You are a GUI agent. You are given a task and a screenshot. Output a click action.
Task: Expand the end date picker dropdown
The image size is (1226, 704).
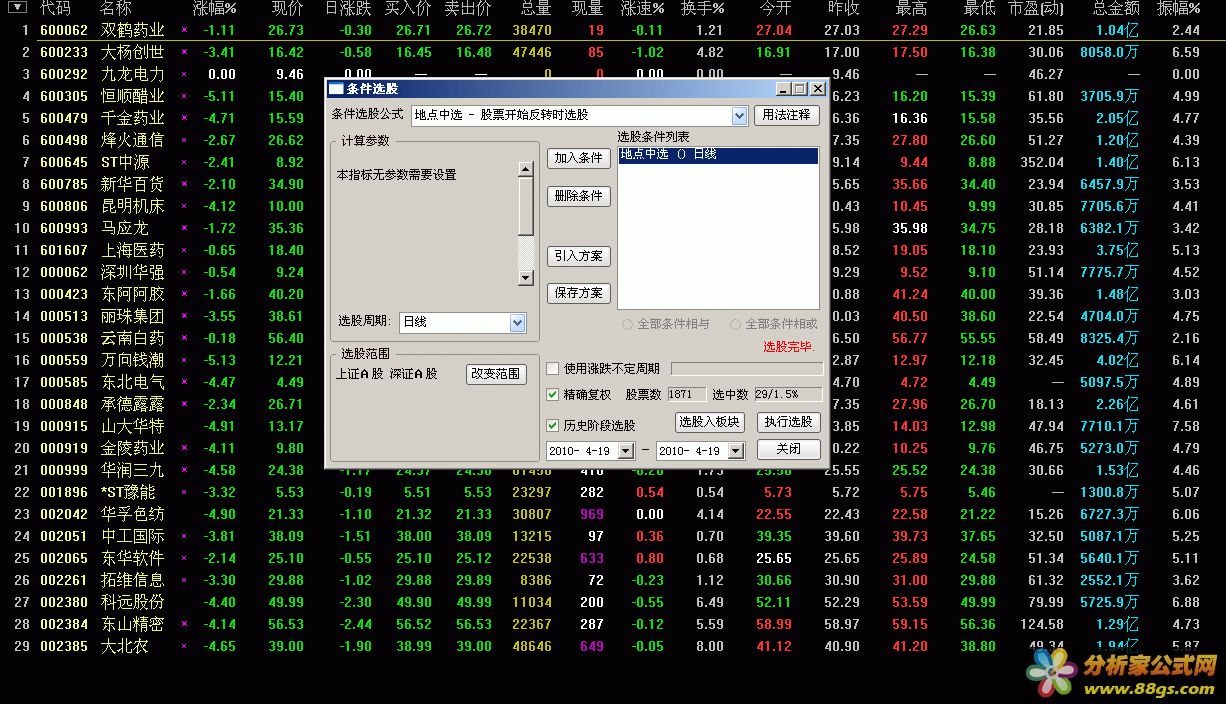pyautogui.click(x=736, y=451)
